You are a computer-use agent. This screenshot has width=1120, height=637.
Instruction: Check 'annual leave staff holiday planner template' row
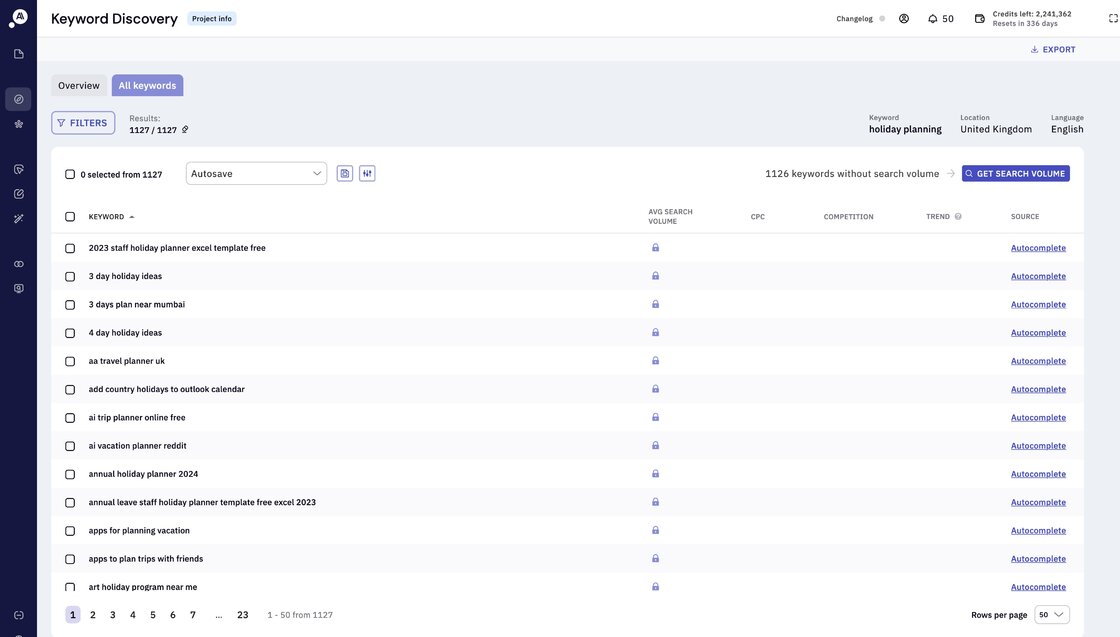[70, 503]
